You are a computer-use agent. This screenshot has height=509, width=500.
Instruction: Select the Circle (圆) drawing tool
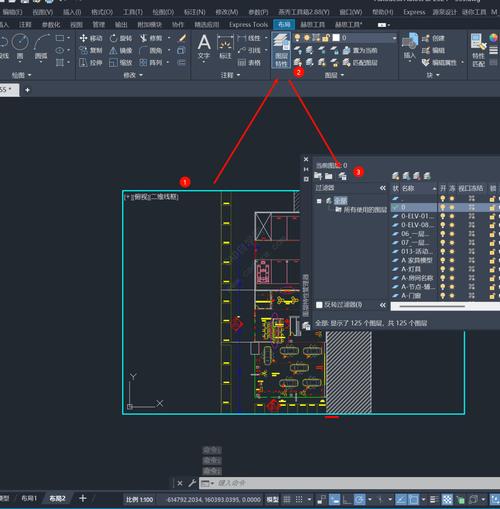point(20,47)
